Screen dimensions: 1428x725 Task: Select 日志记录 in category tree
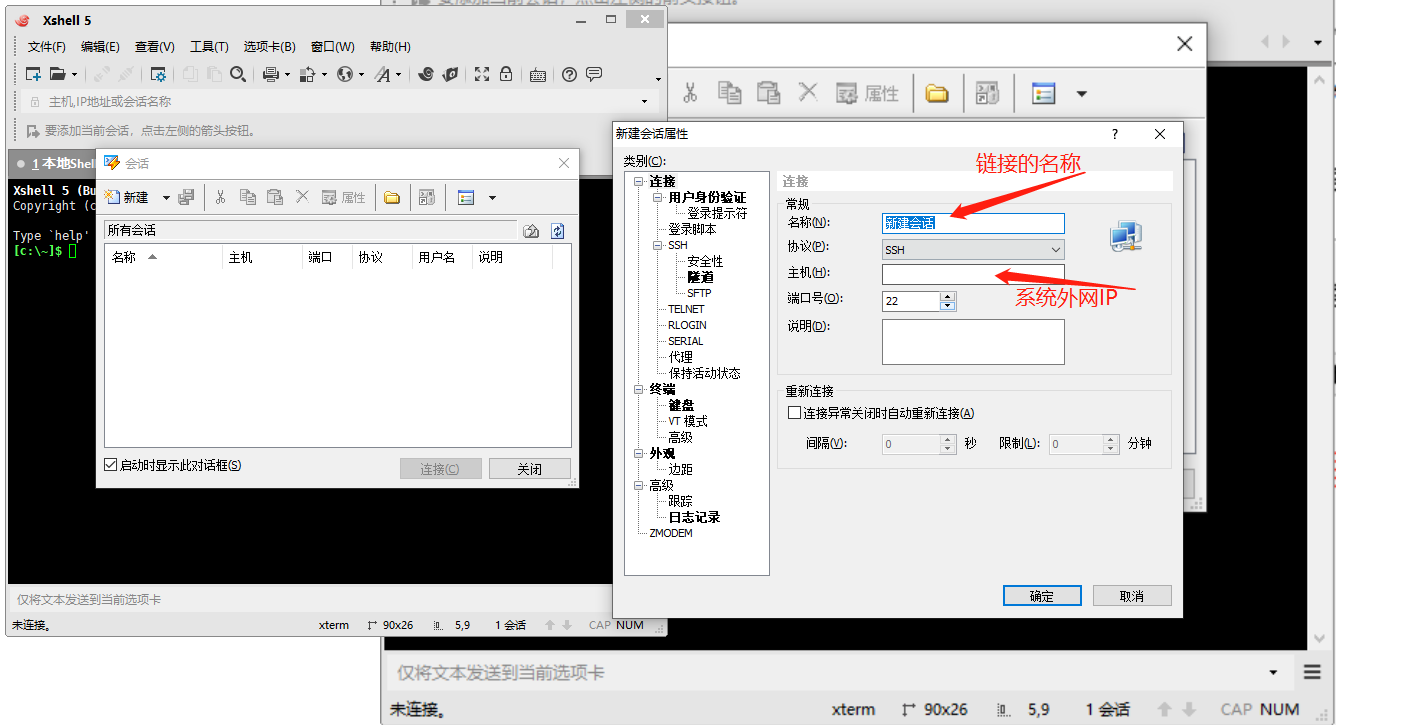click(x=694, y=517)
